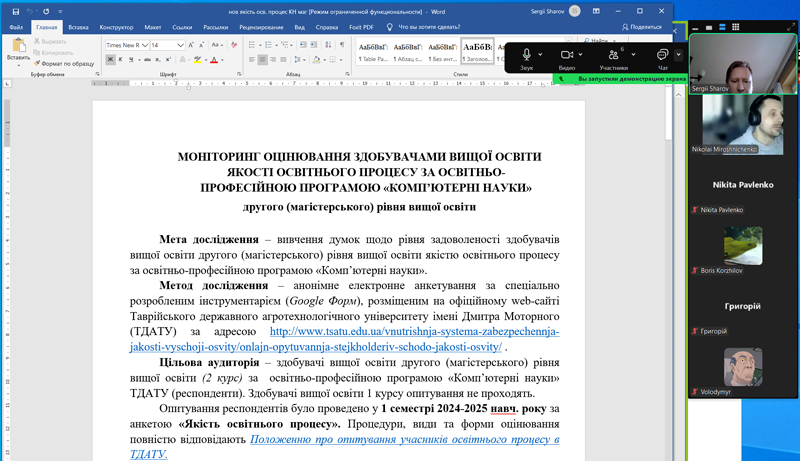Click the Save icon in quick access toolbar

[14, 10]
